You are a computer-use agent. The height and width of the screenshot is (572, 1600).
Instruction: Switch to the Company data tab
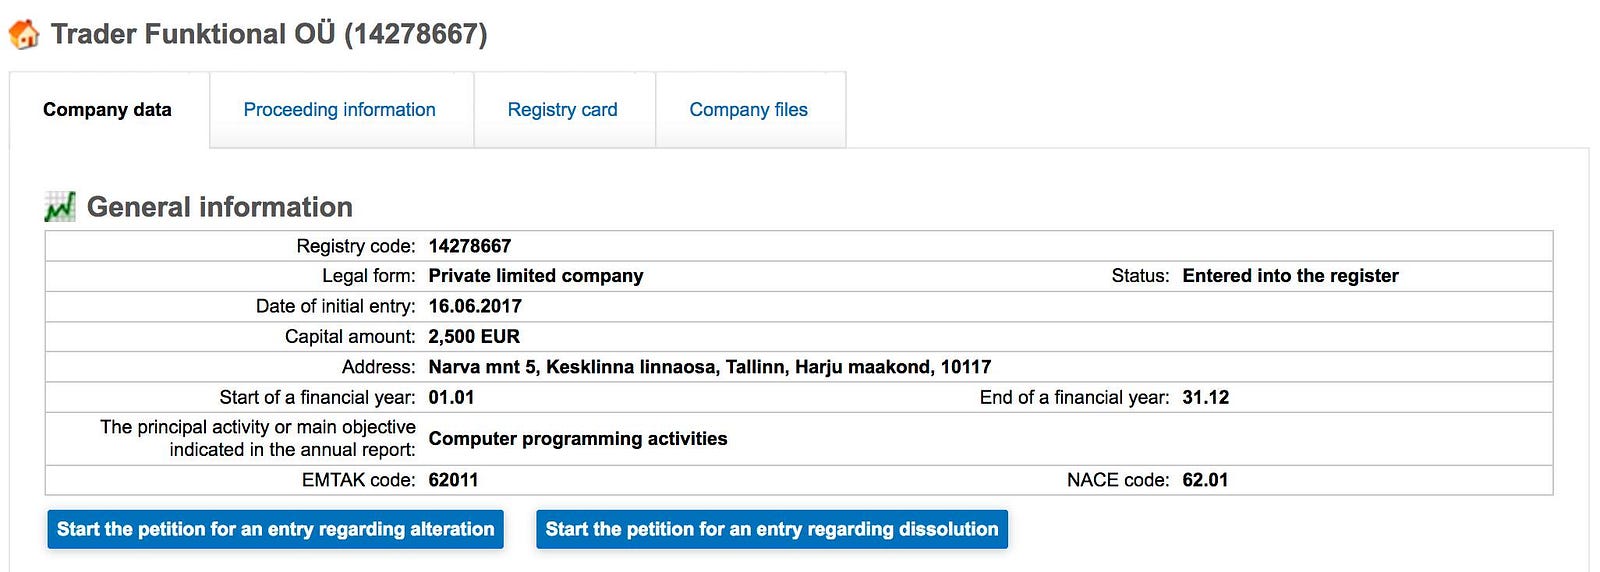(x=107, y=110)
